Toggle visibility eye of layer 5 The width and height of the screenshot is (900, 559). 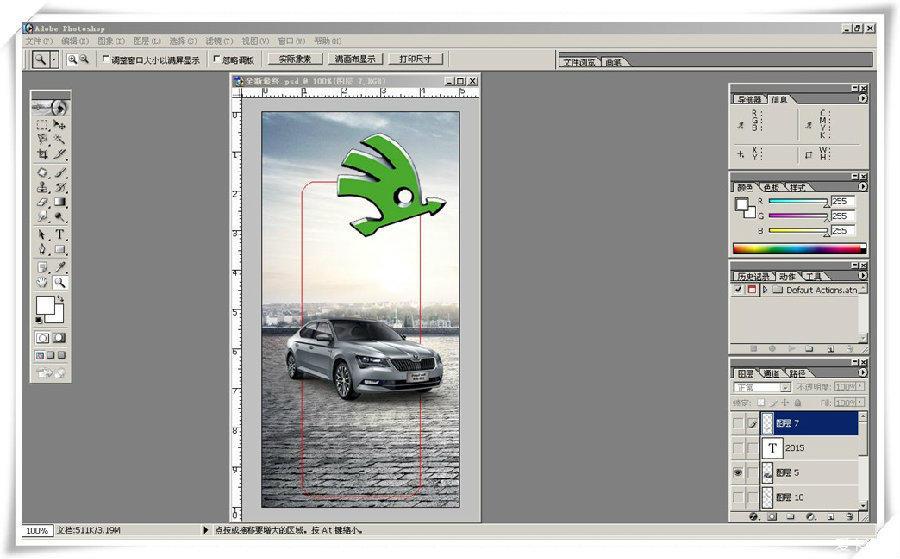click(x=738, y=473)
